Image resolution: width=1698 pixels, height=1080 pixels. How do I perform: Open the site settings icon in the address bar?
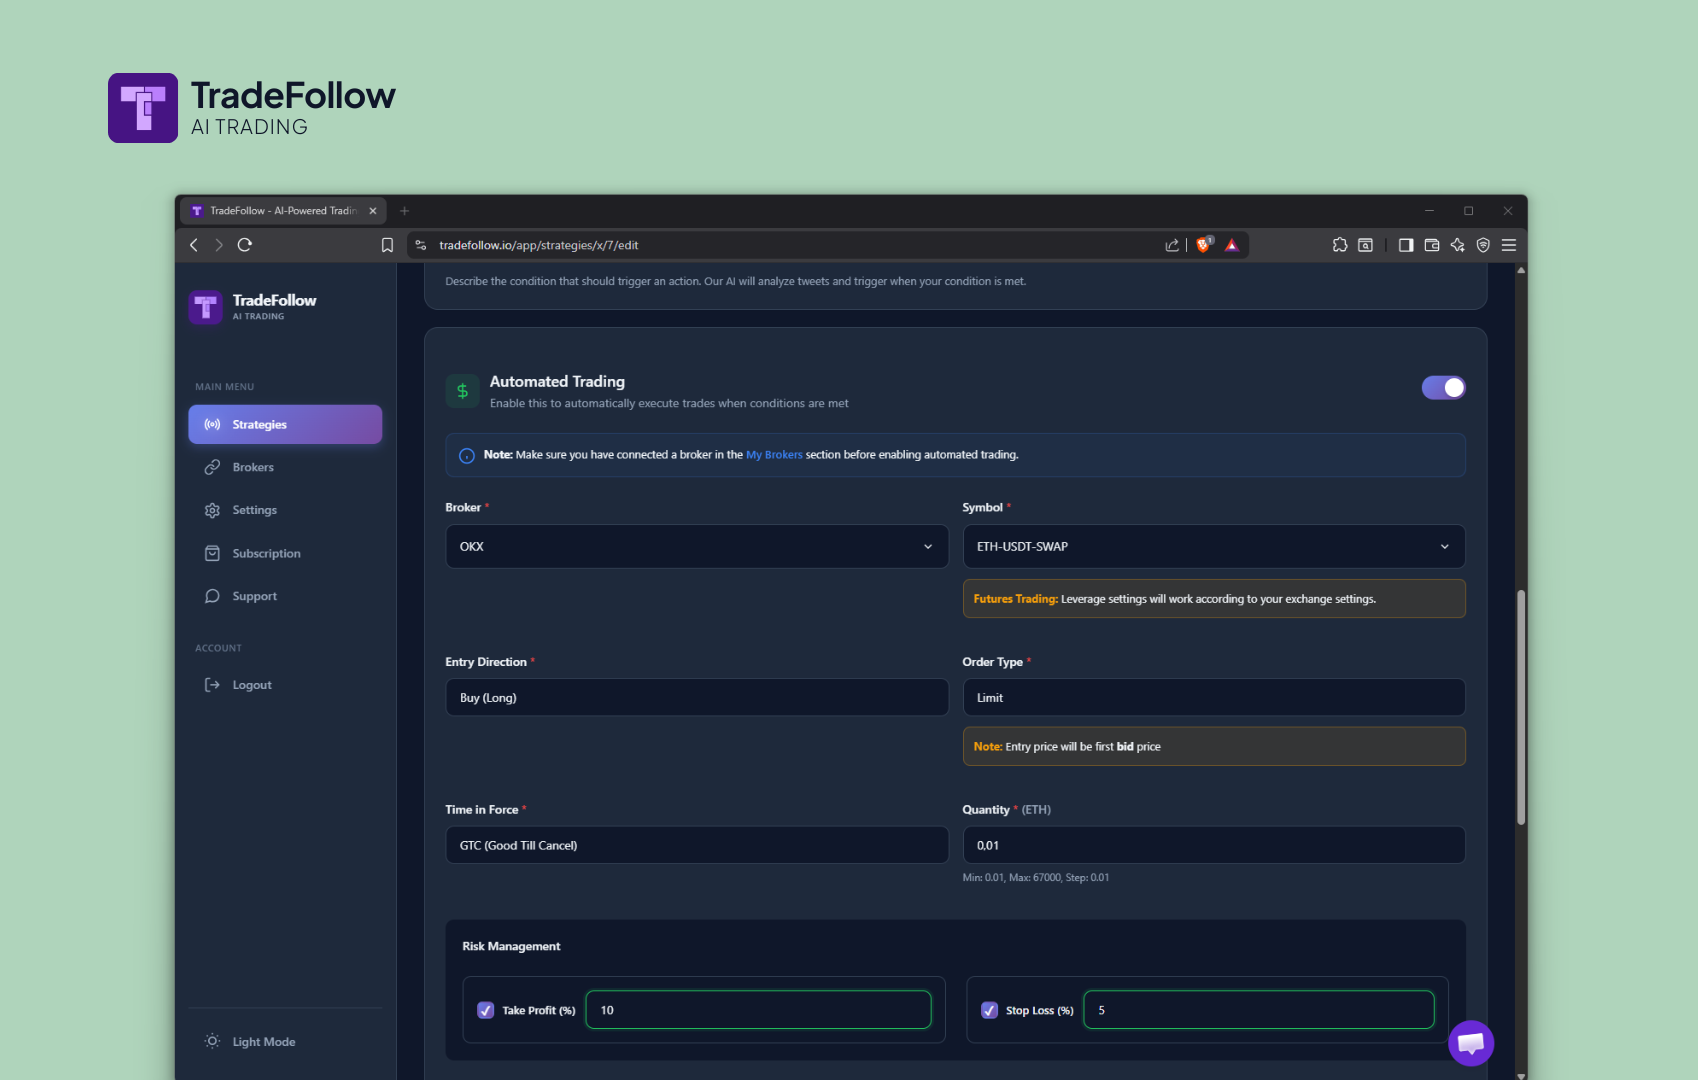point(421,245)
